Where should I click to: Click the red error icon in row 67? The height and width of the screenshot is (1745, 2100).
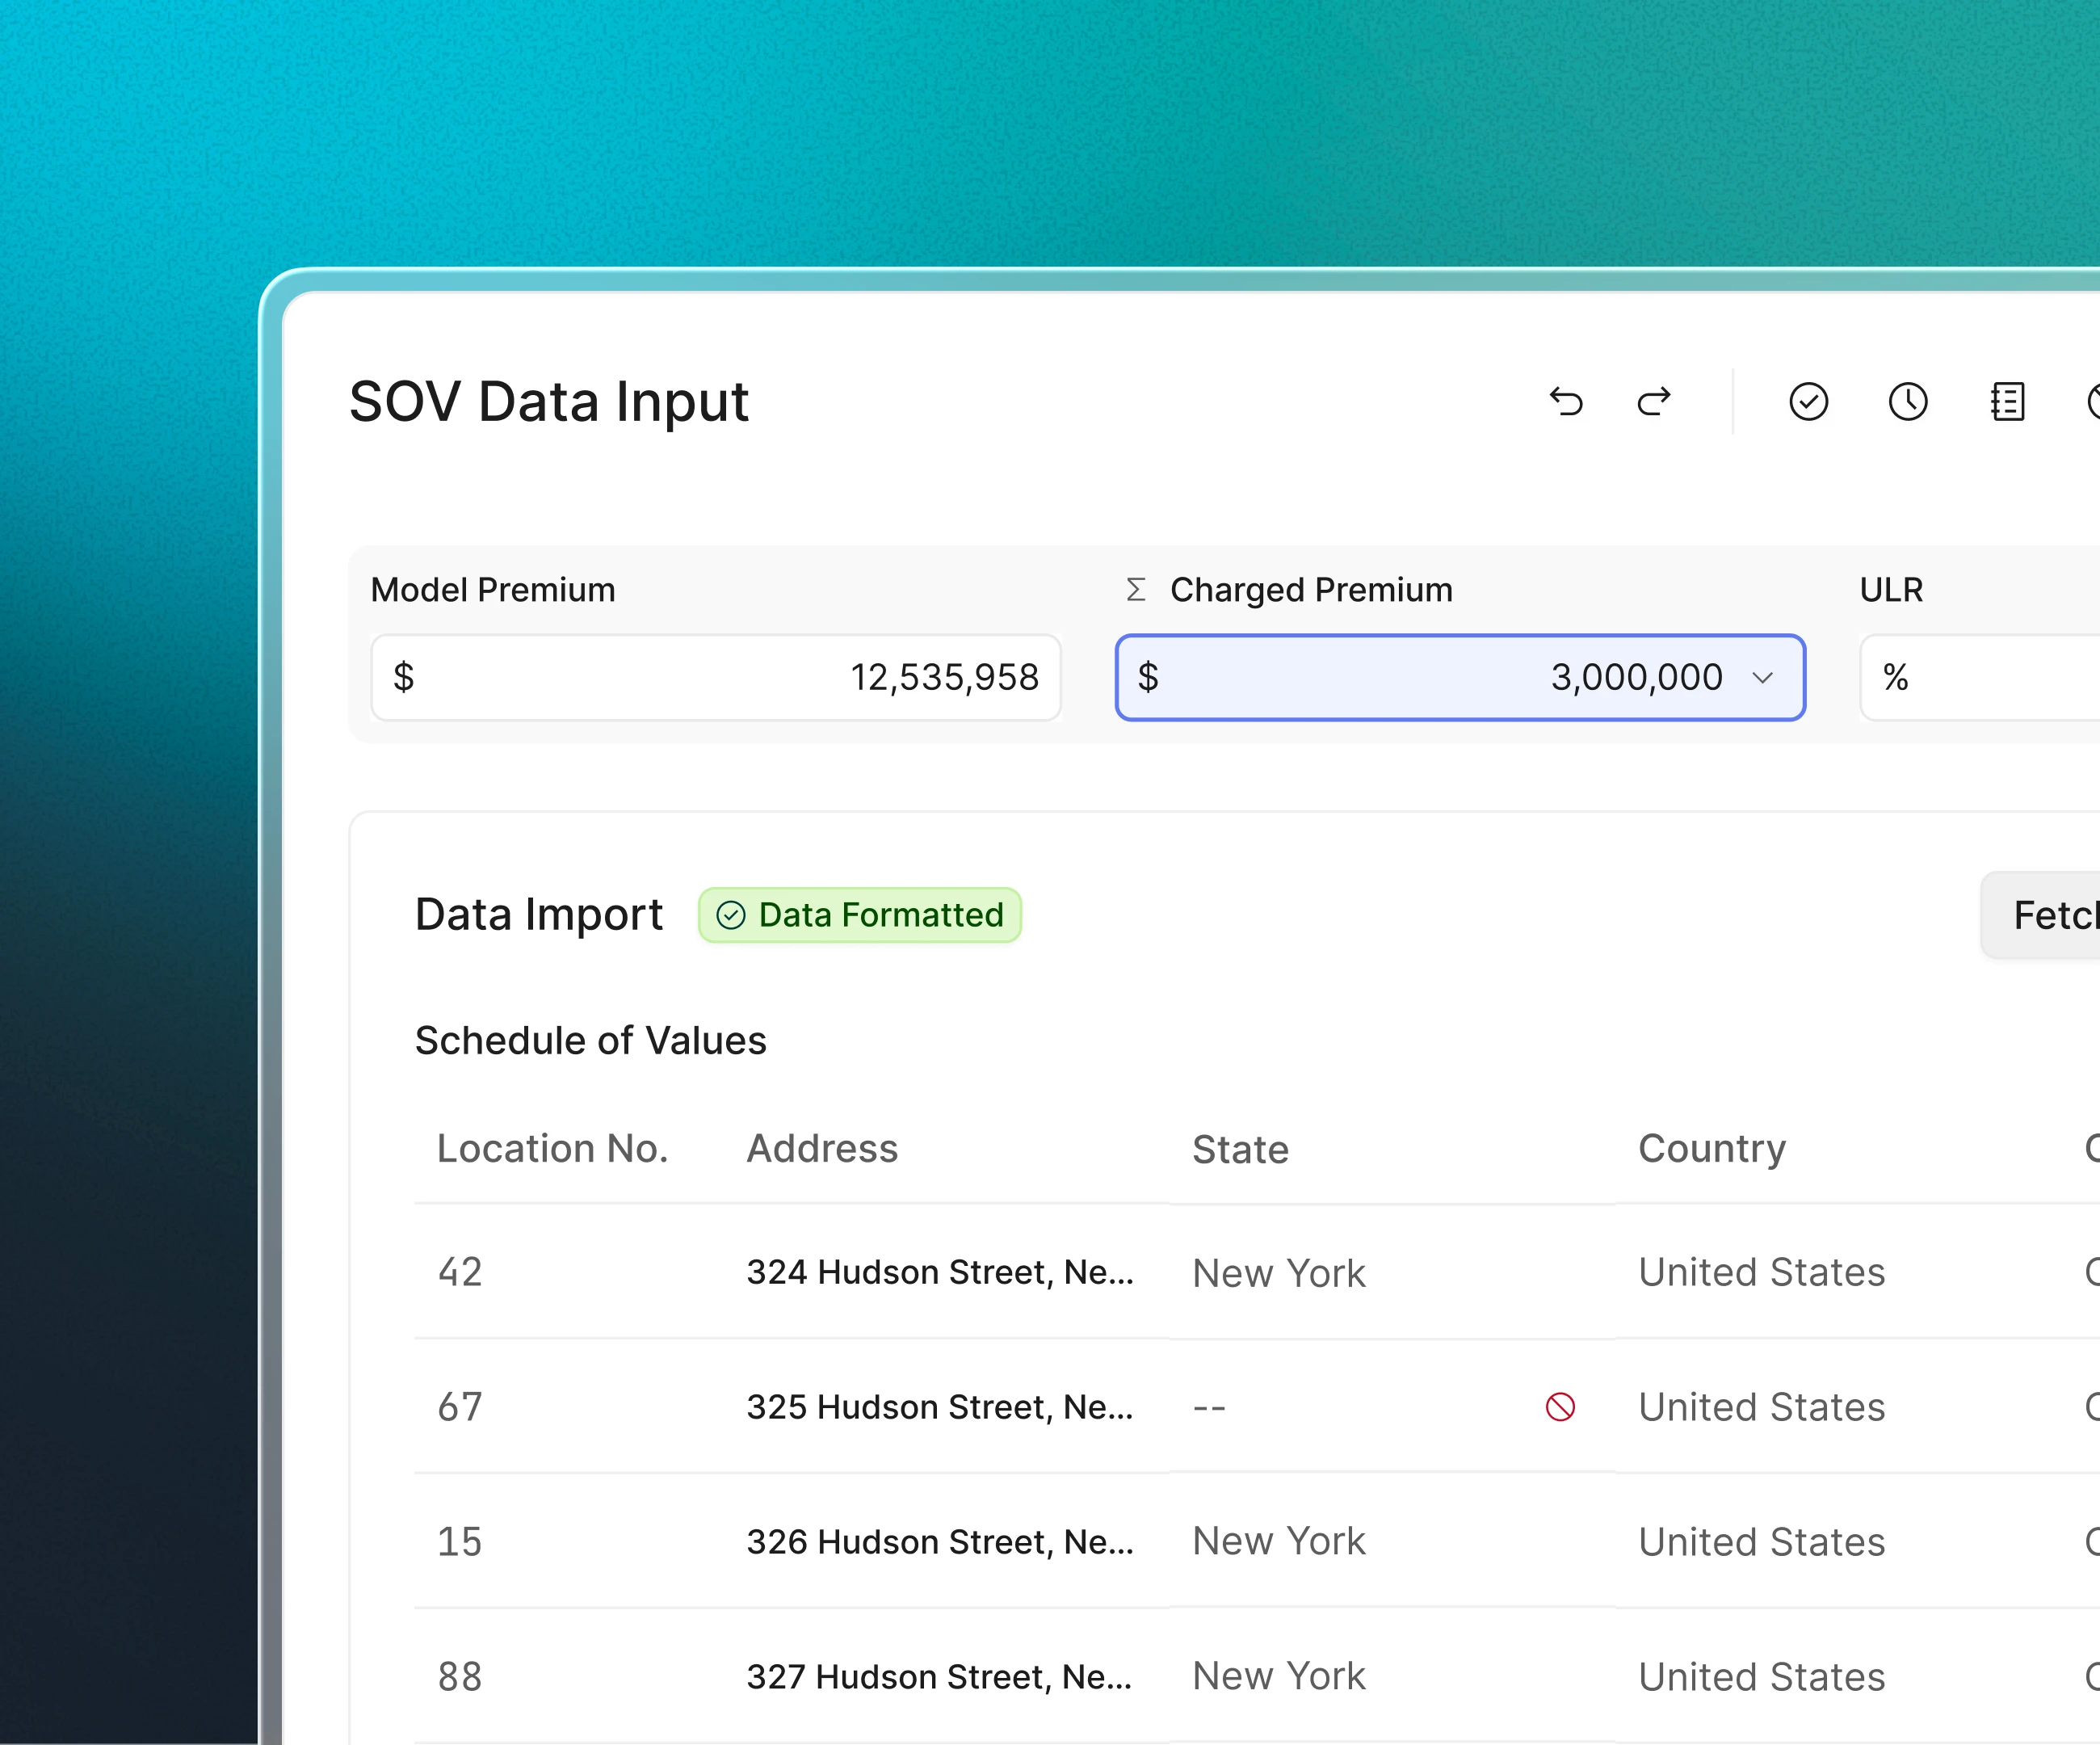[x=1560, y=1407]
